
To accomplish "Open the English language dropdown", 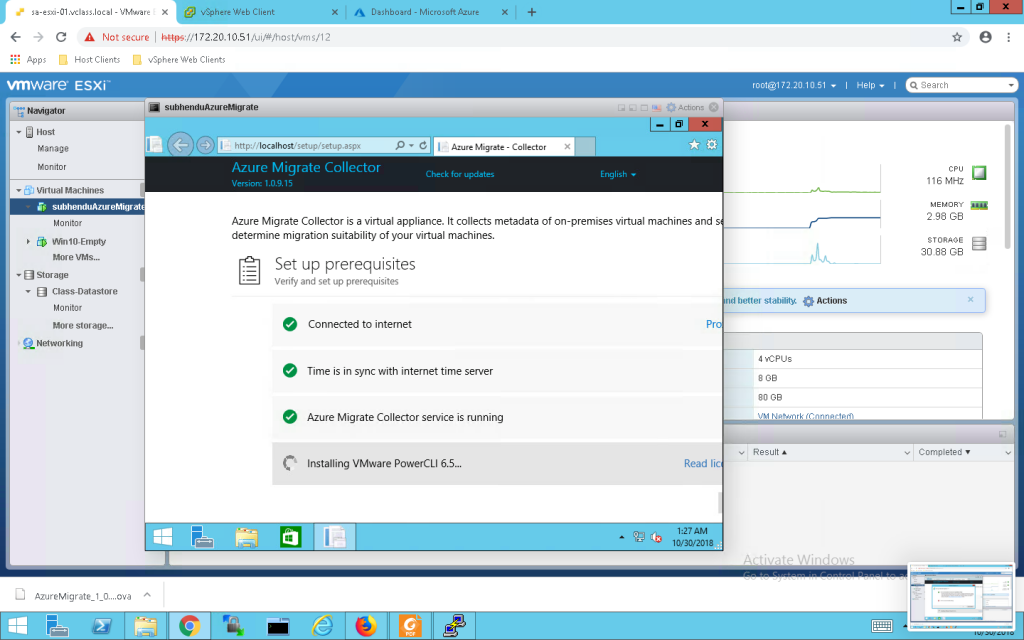I will pos(618,174).
